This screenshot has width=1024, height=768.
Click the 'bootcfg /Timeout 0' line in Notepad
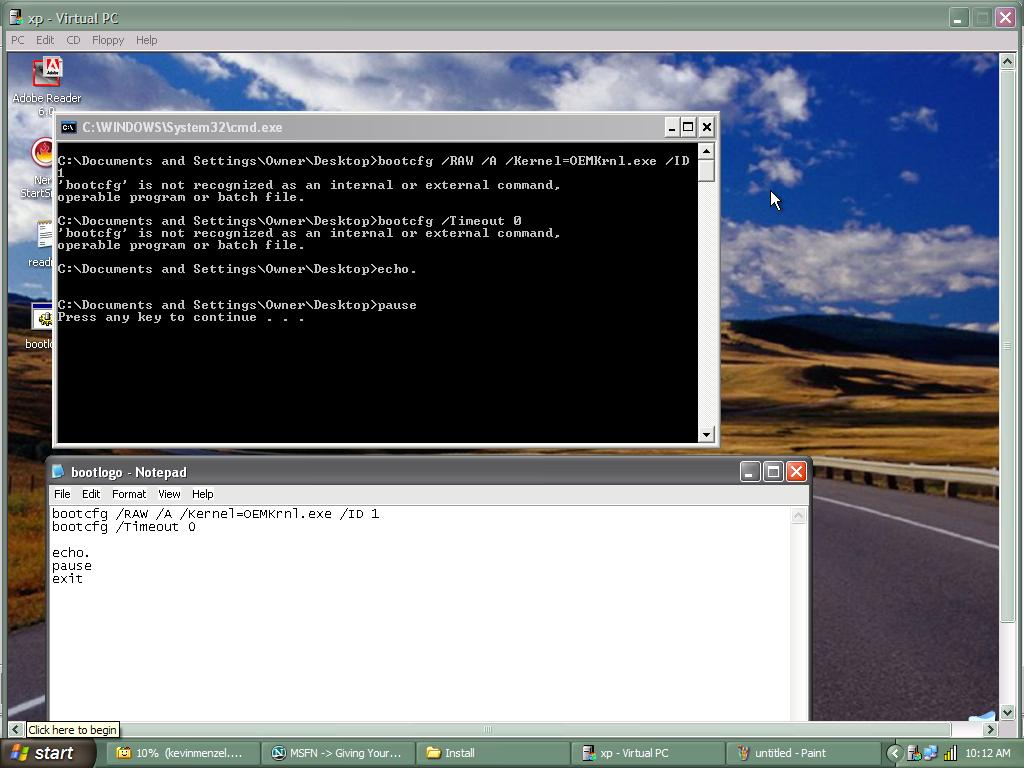(x=123, y=527)
